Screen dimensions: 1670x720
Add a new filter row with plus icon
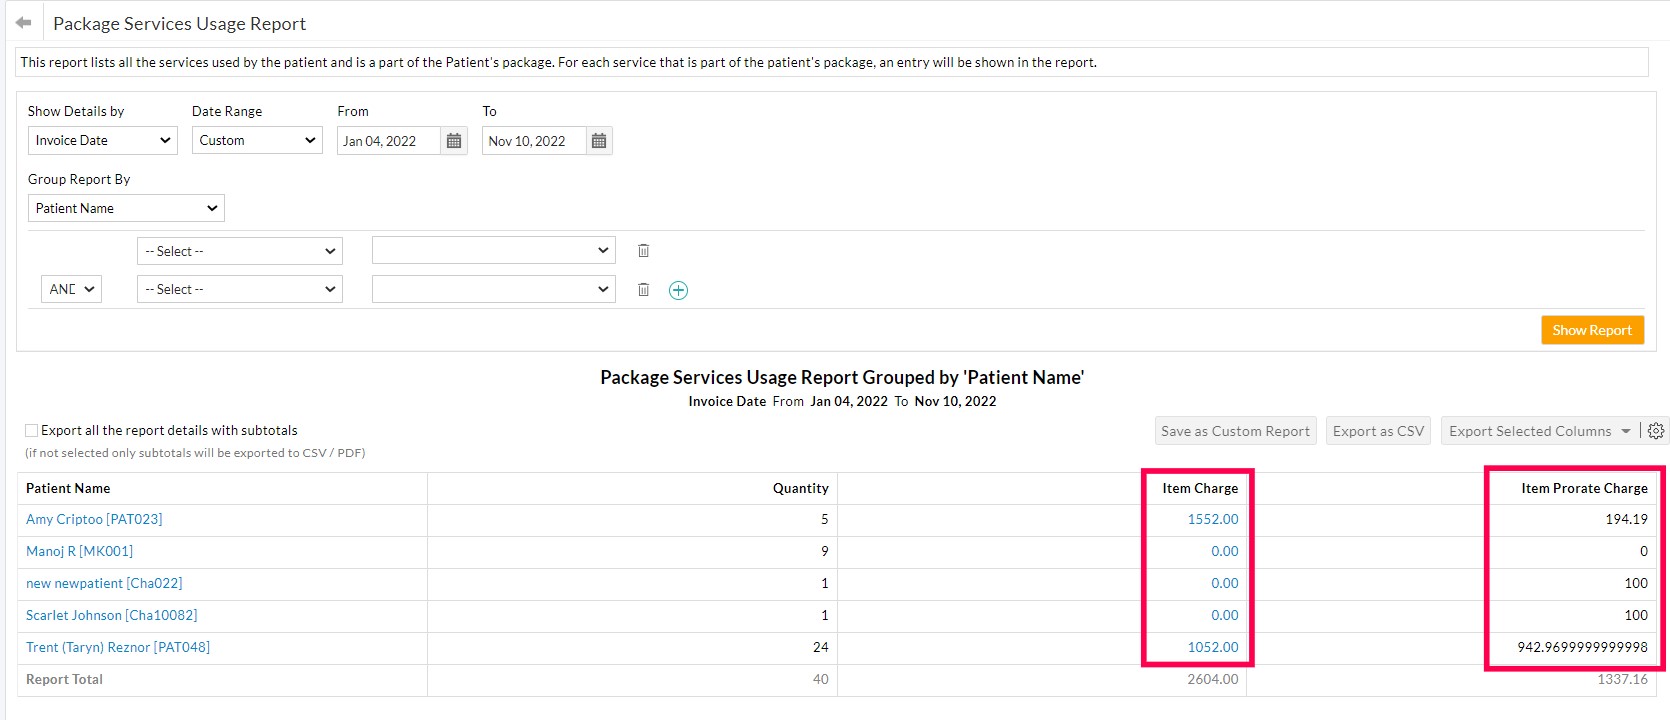click(x=678, y=290)
